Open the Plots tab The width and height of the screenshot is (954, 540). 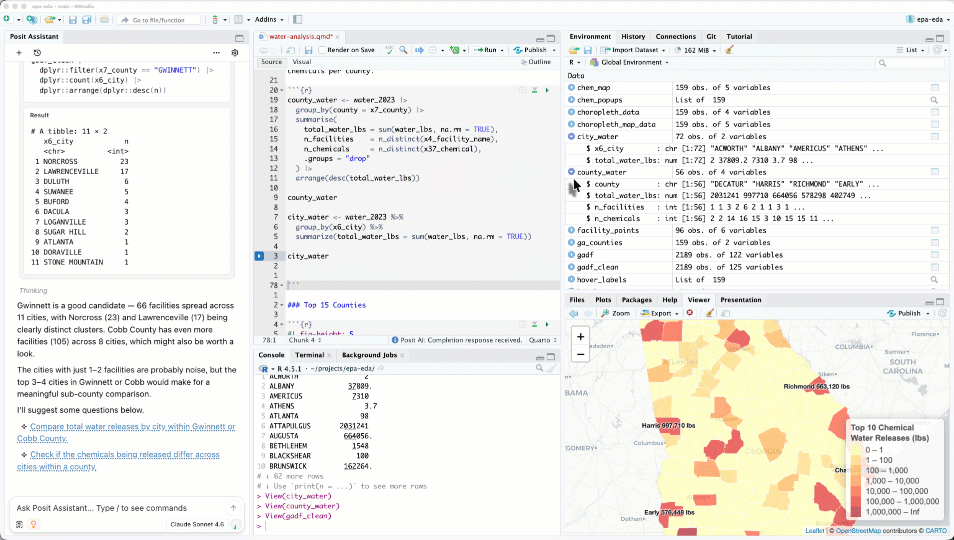click(x=603, y=300)
